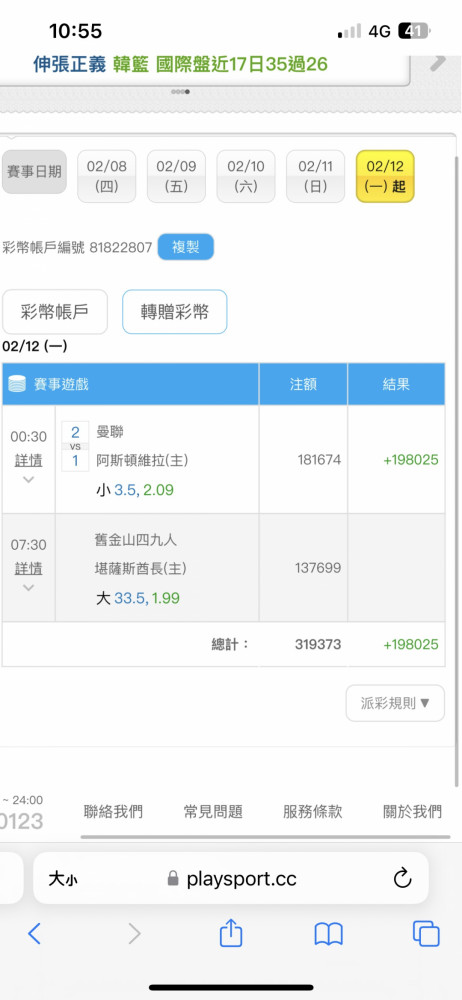
Task: Copy account number with 複製 button
Action: pyautogui.click(x=186, y=247)
